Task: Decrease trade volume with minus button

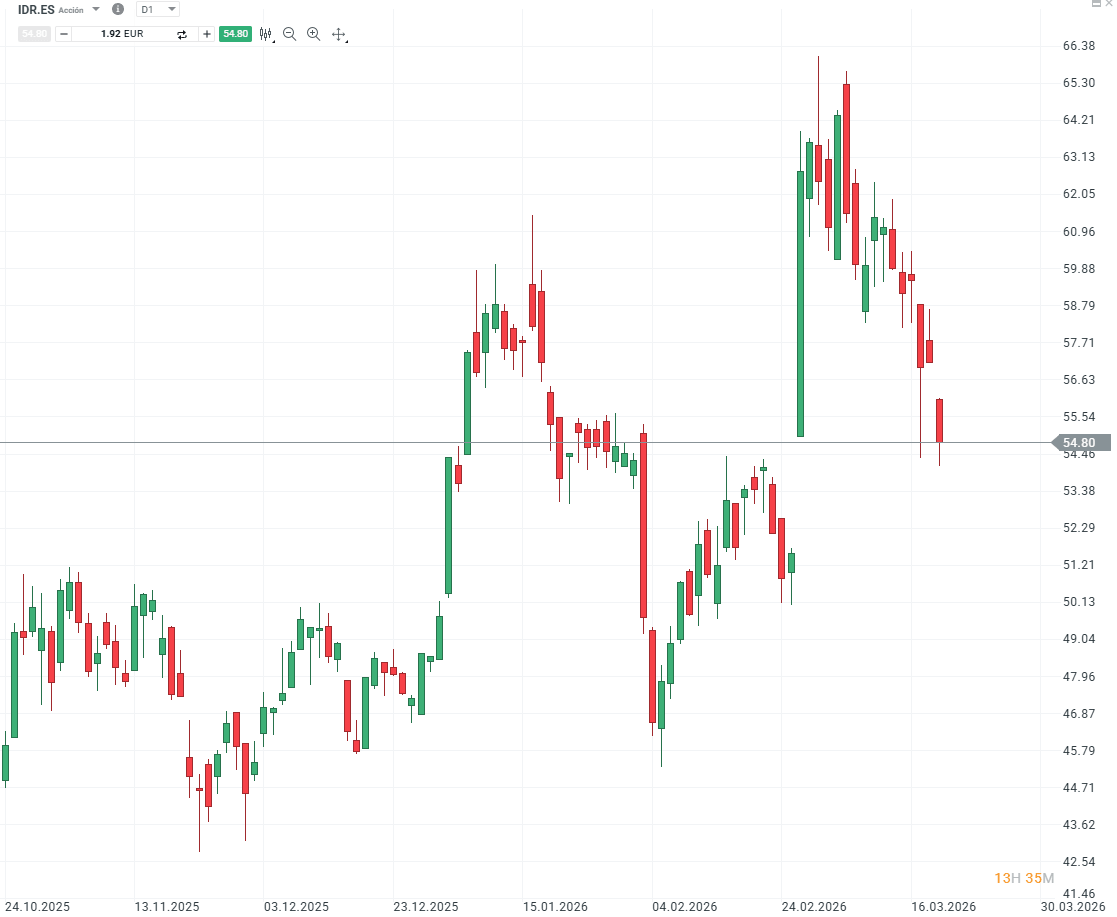Action: coord(64,34)
